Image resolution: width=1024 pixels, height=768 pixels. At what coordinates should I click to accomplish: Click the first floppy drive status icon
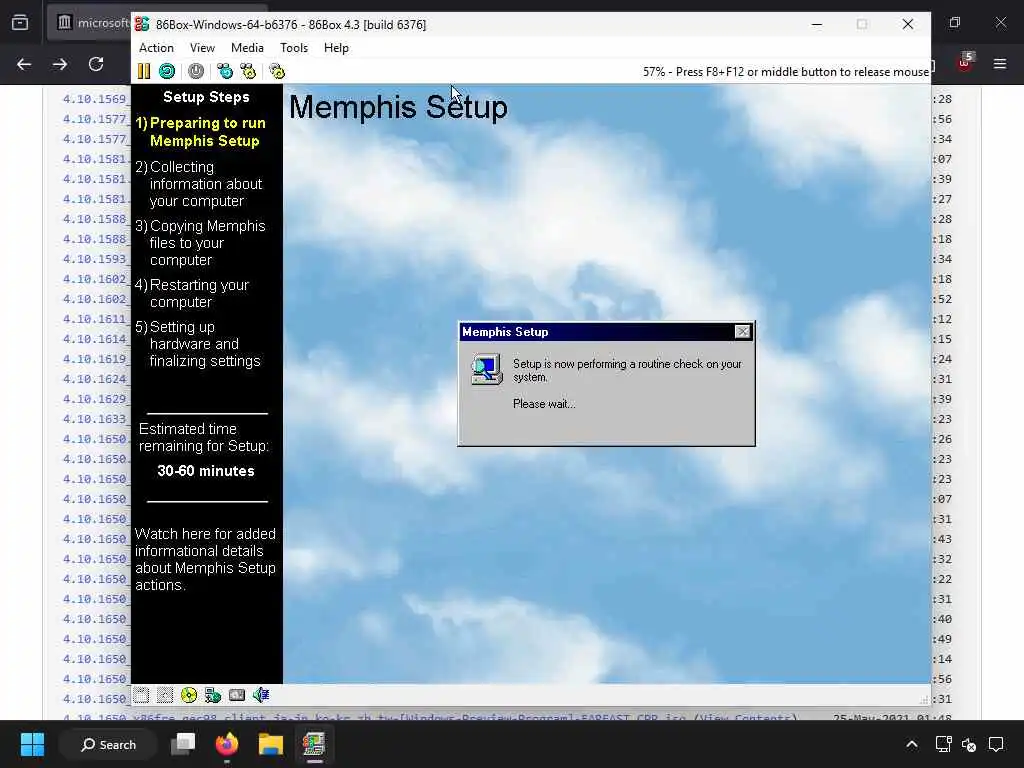tap(141, 695)
